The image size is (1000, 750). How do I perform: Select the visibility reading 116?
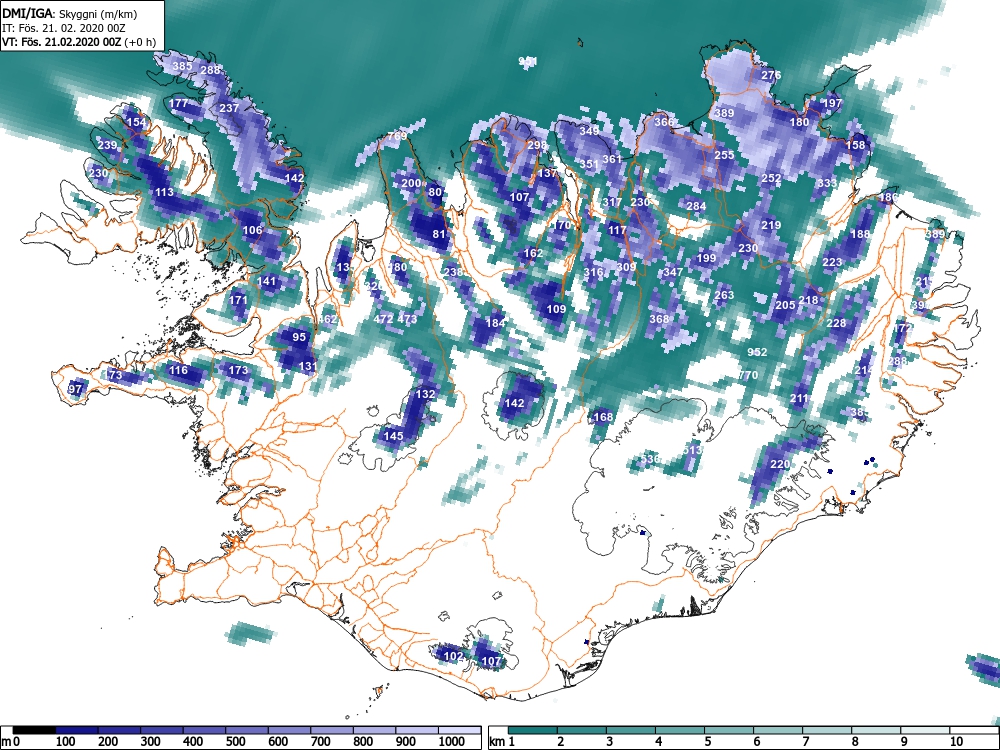(x=178, y=369)
